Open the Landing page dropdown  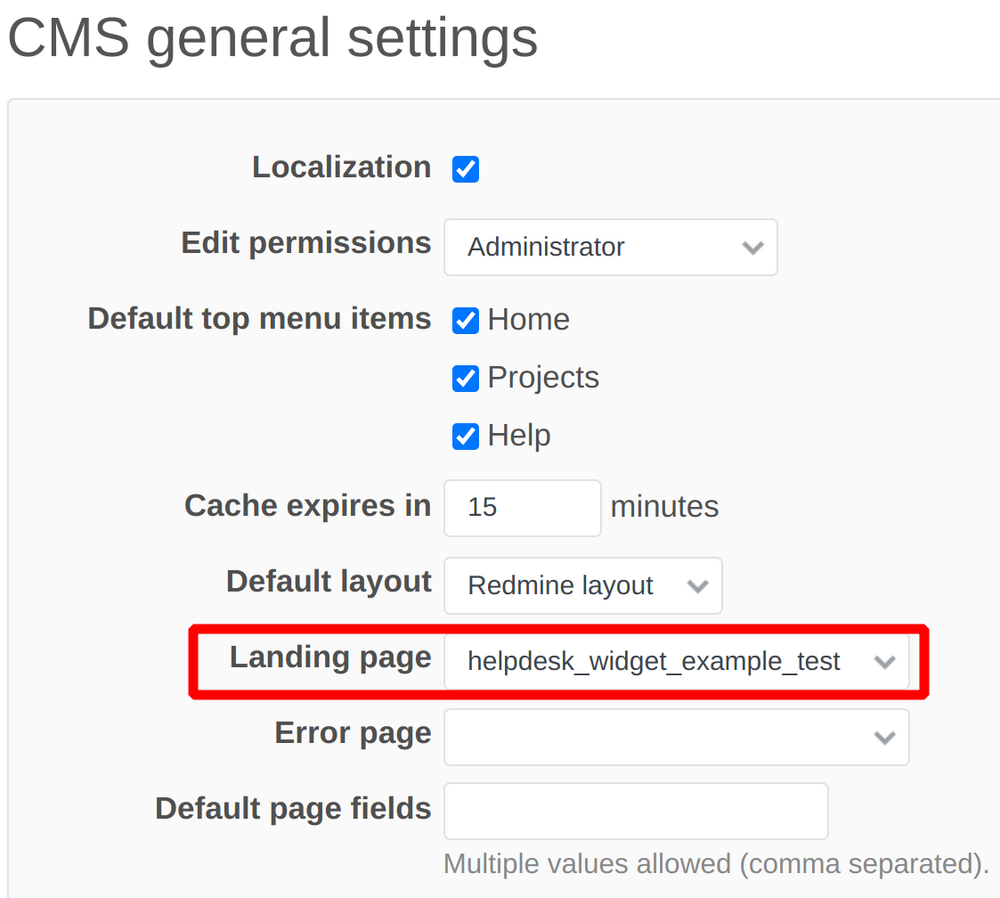coord(676,661)
